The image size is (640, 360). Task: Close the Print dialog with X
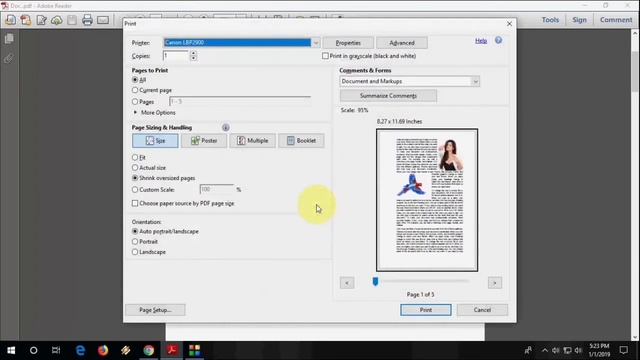[x=509, y=24]
